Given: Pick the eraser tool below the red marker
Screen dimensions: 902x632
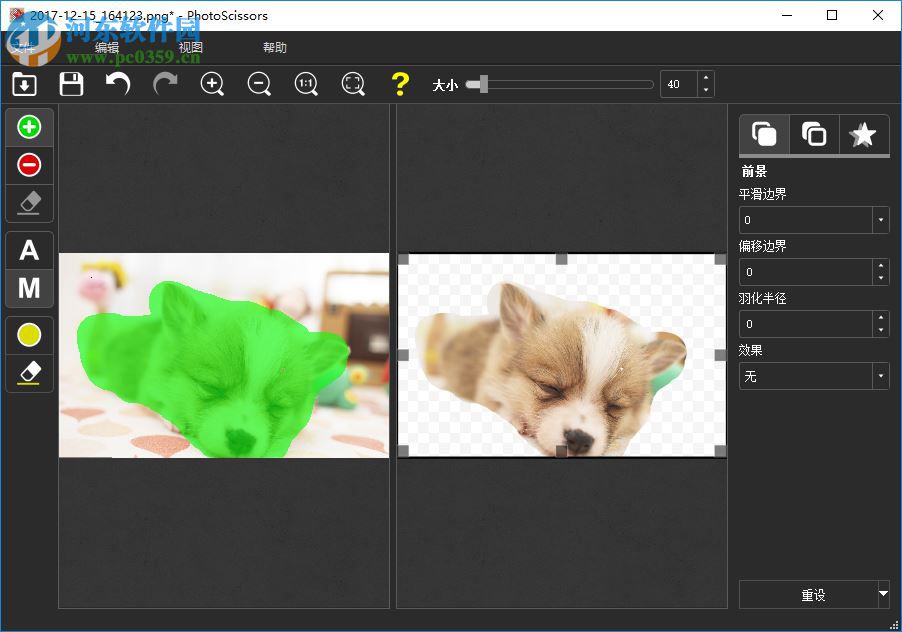Looking at the screenshot, I should pos(29,203).
